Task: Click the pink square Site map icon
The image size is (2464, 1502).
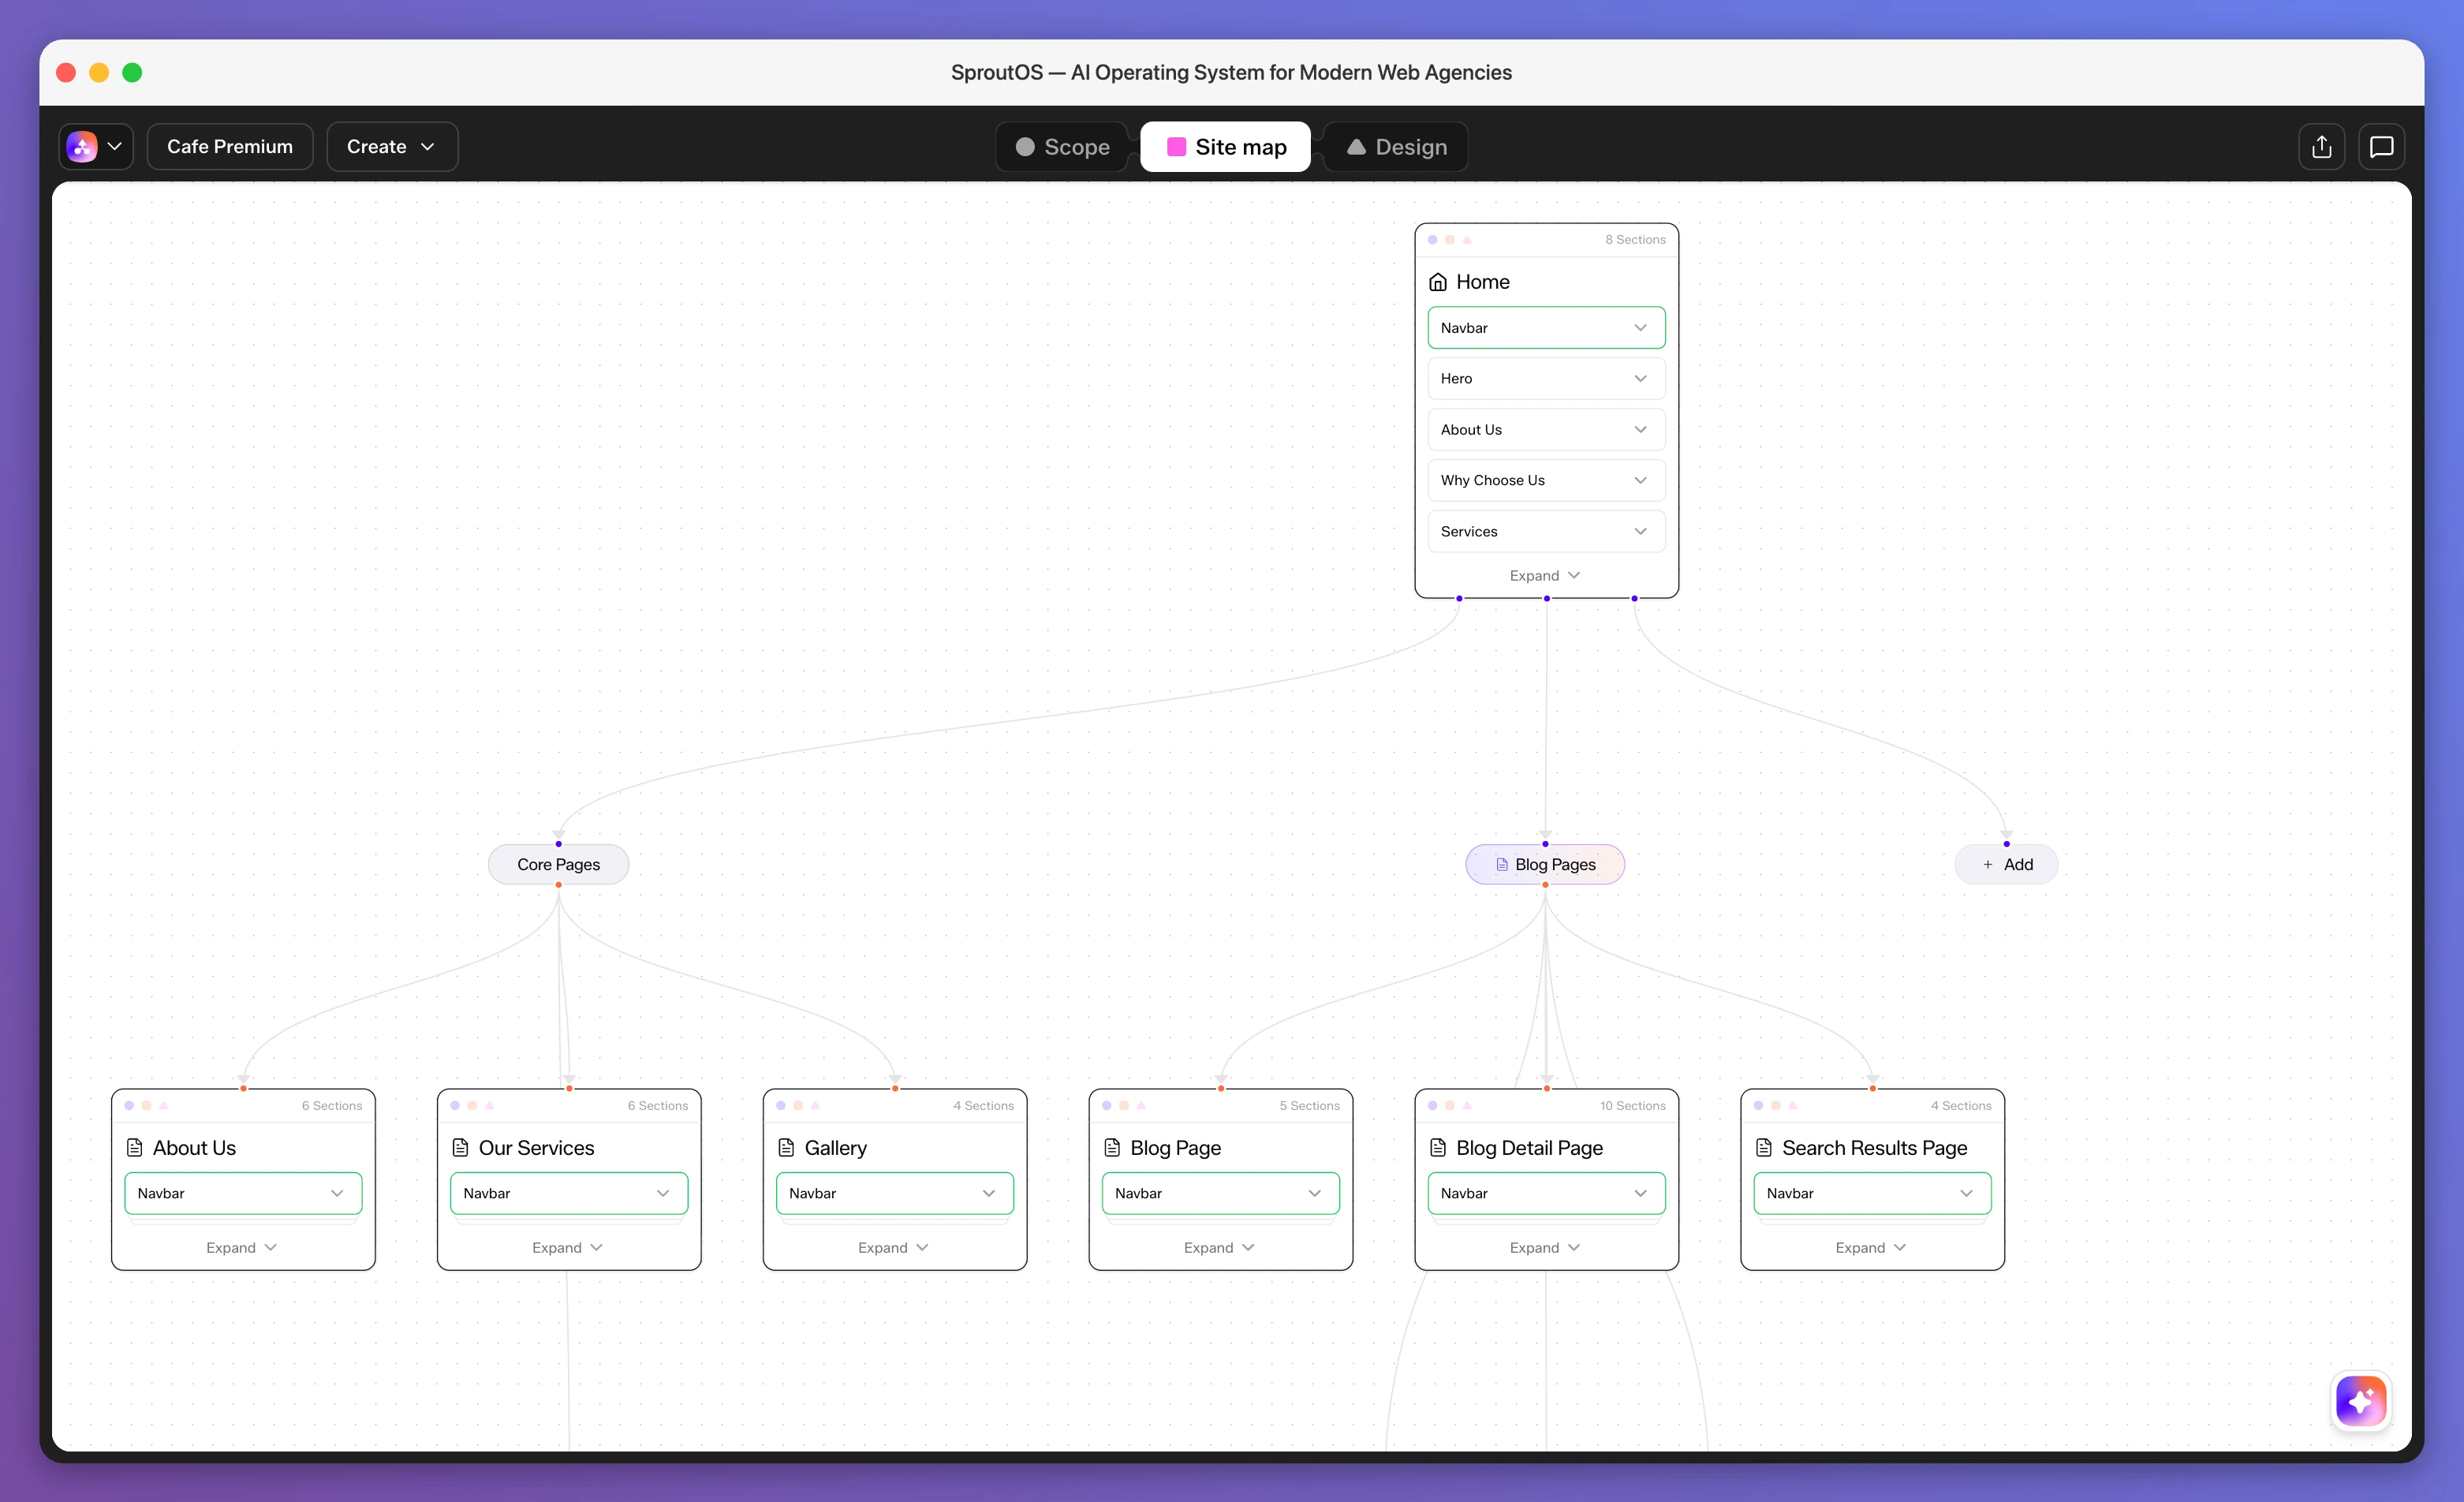Action: pyautogui.click(x=1177, y=147)
